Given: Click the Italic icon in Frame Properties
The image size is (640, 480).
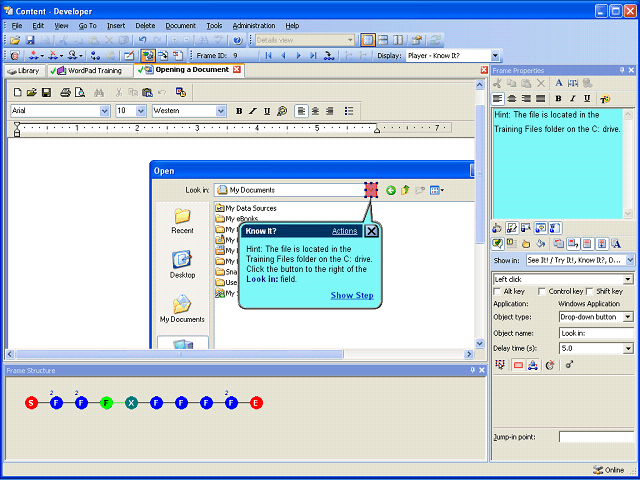Looking at the screenshot, I should pyautogui.click(x=573, y=98).
